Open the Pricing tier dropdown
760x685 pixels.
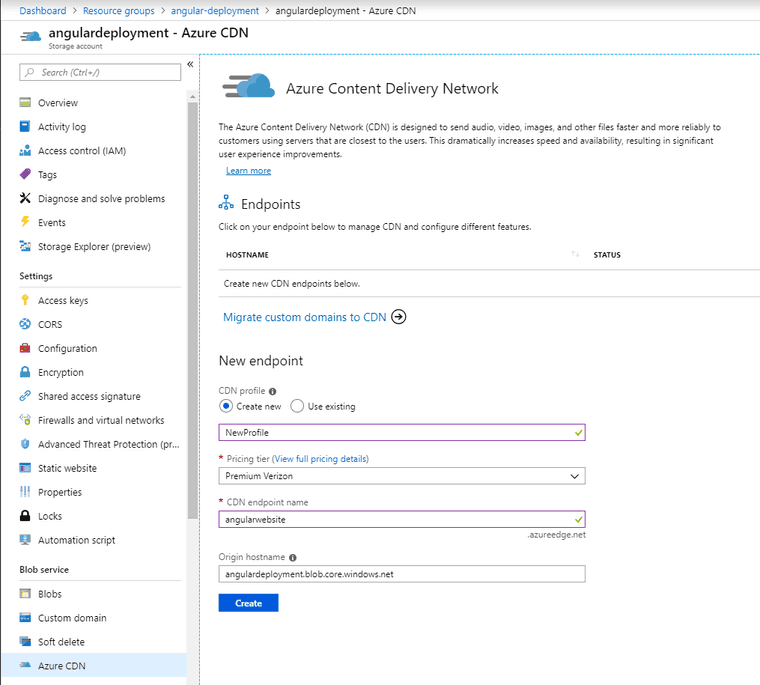coord(401,476)
